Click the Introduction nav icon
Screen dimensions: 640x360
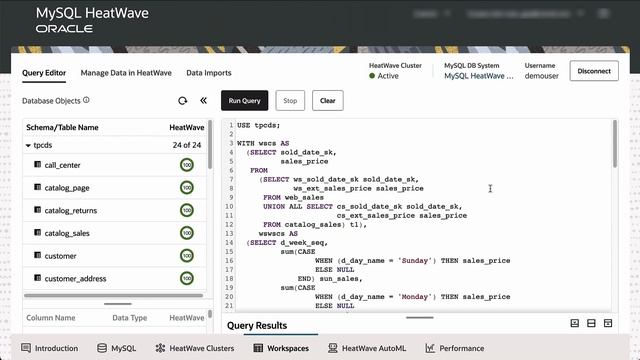[26, 348]
